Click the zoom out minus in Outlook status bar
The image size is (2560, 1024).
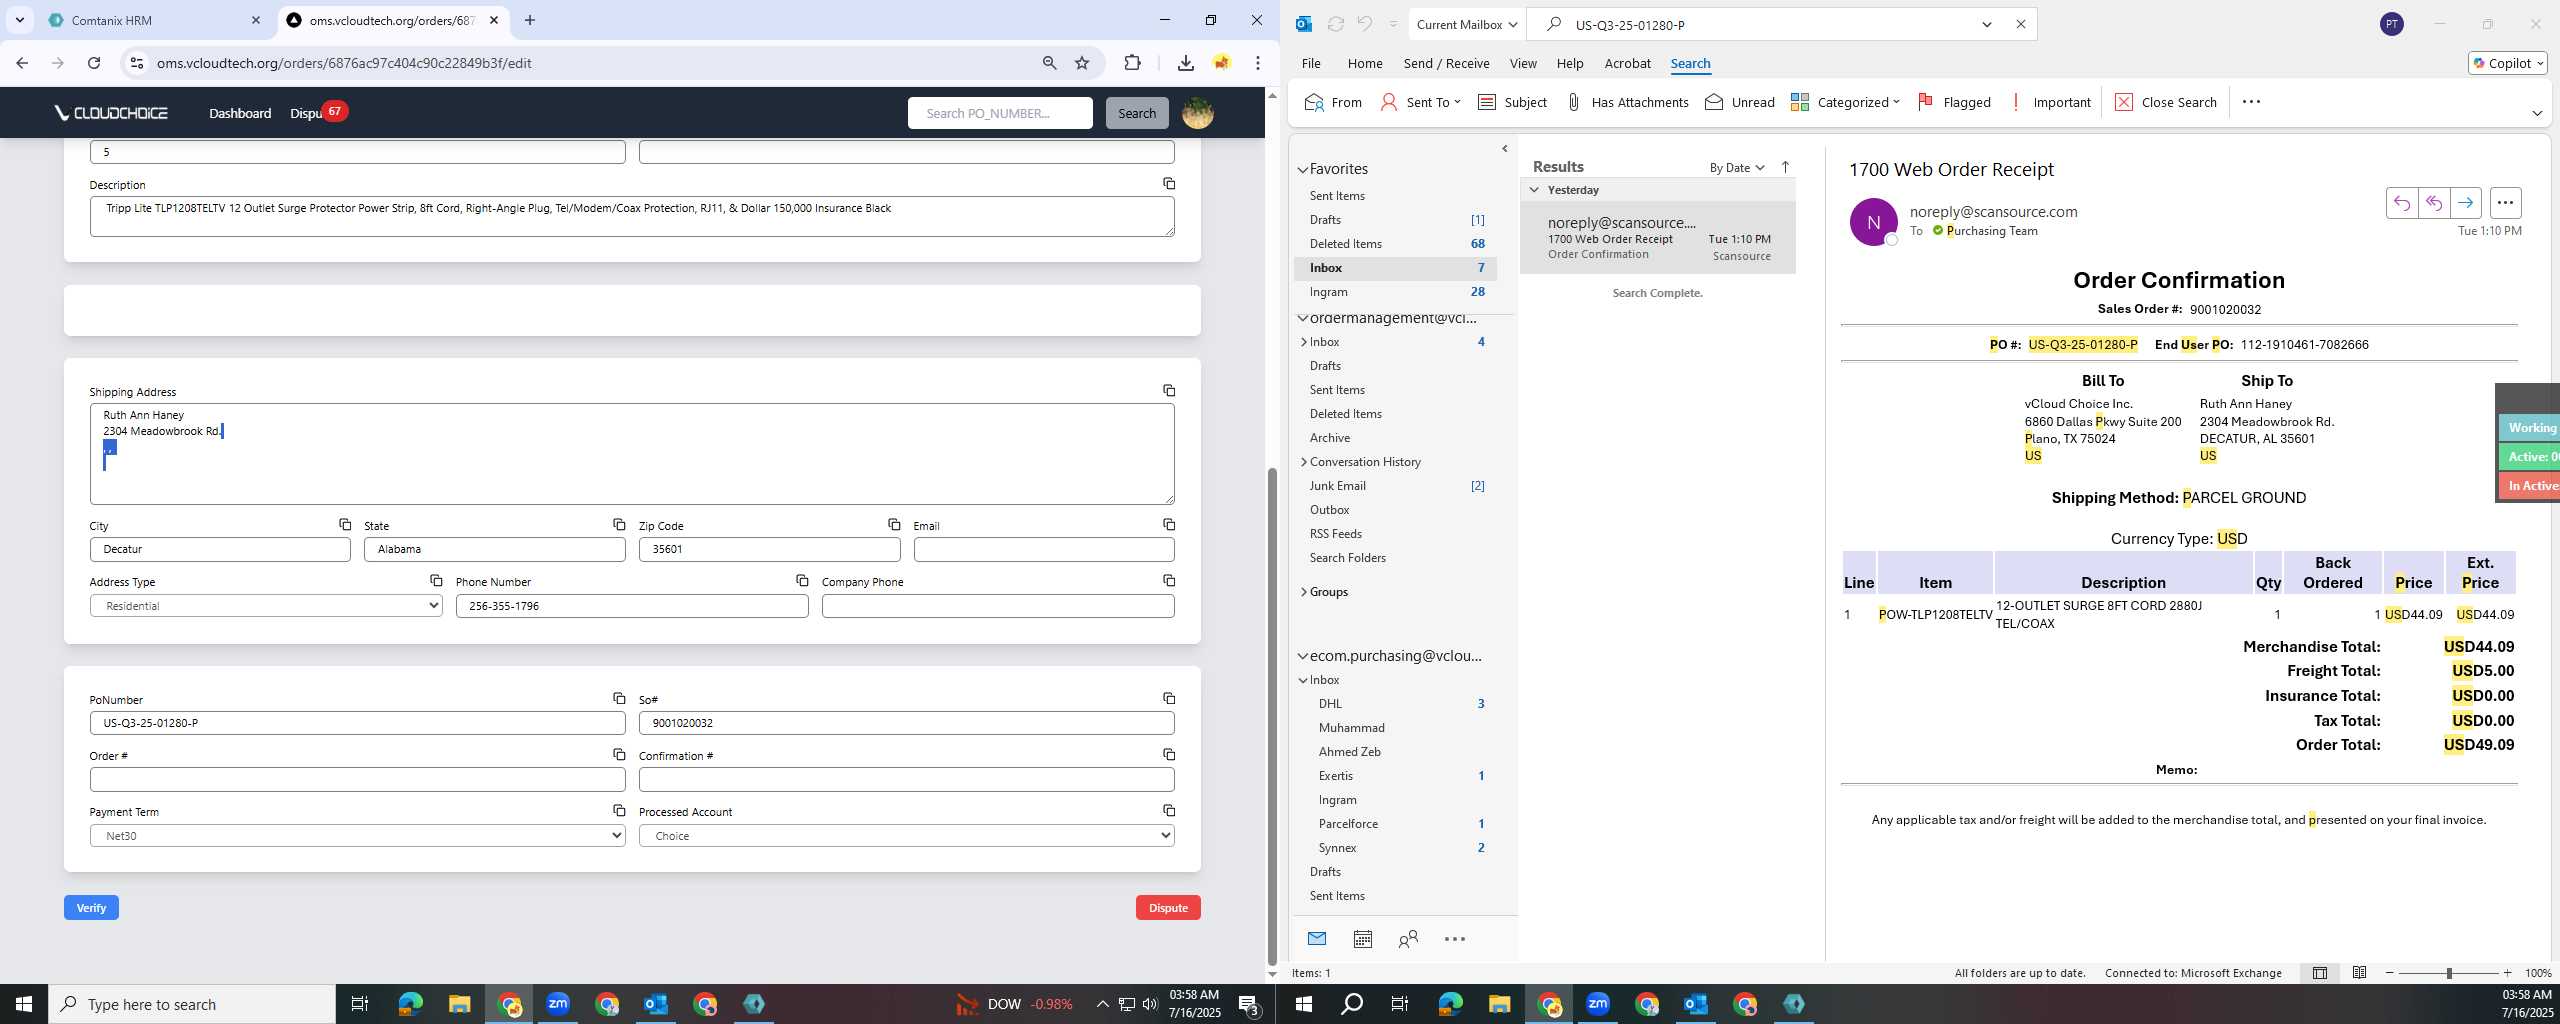(2390, 973)
